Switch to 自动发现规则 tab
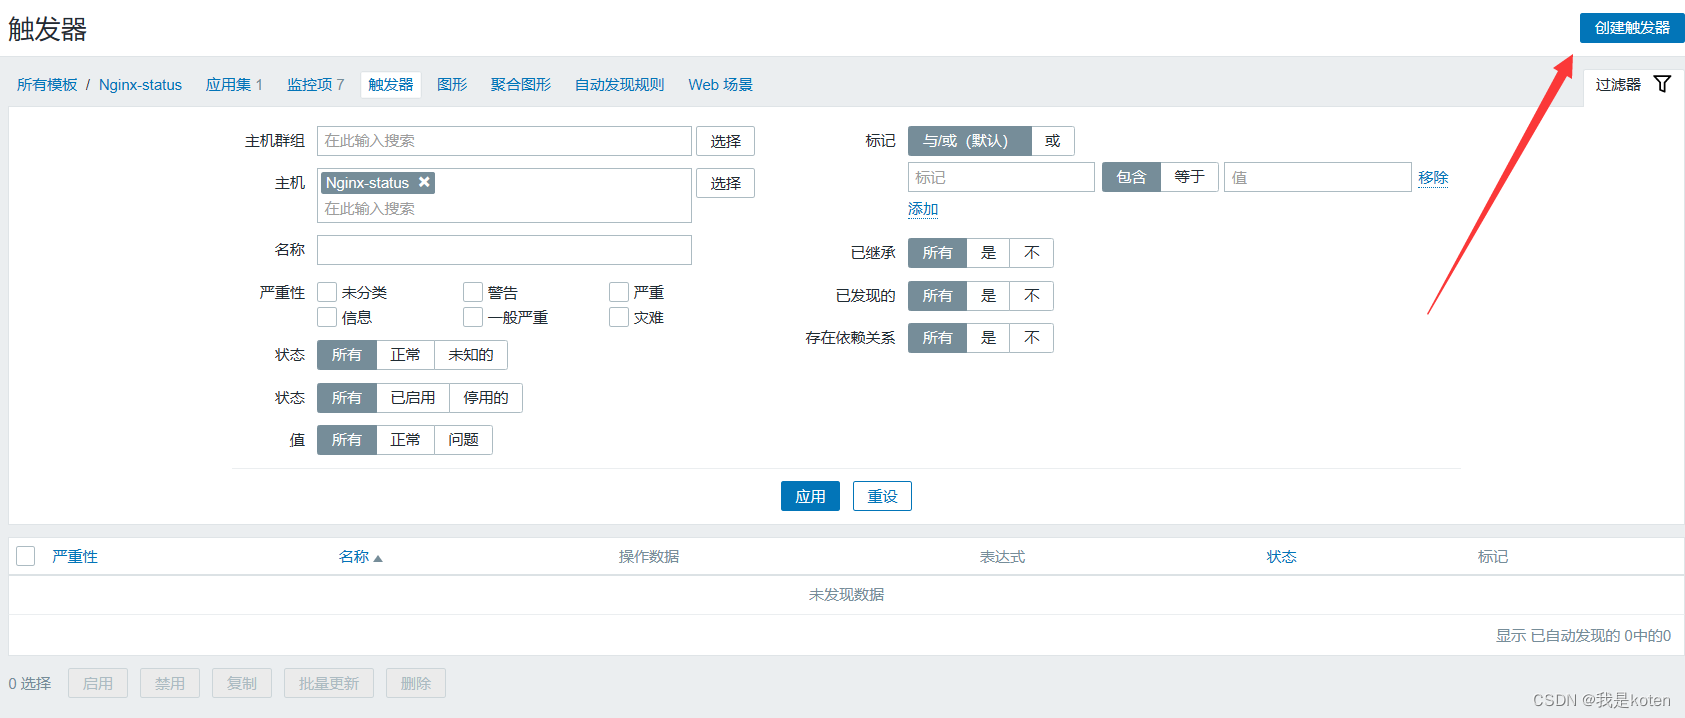The height and width of the screenshot is (718, 1685). (x=619, y=85)
